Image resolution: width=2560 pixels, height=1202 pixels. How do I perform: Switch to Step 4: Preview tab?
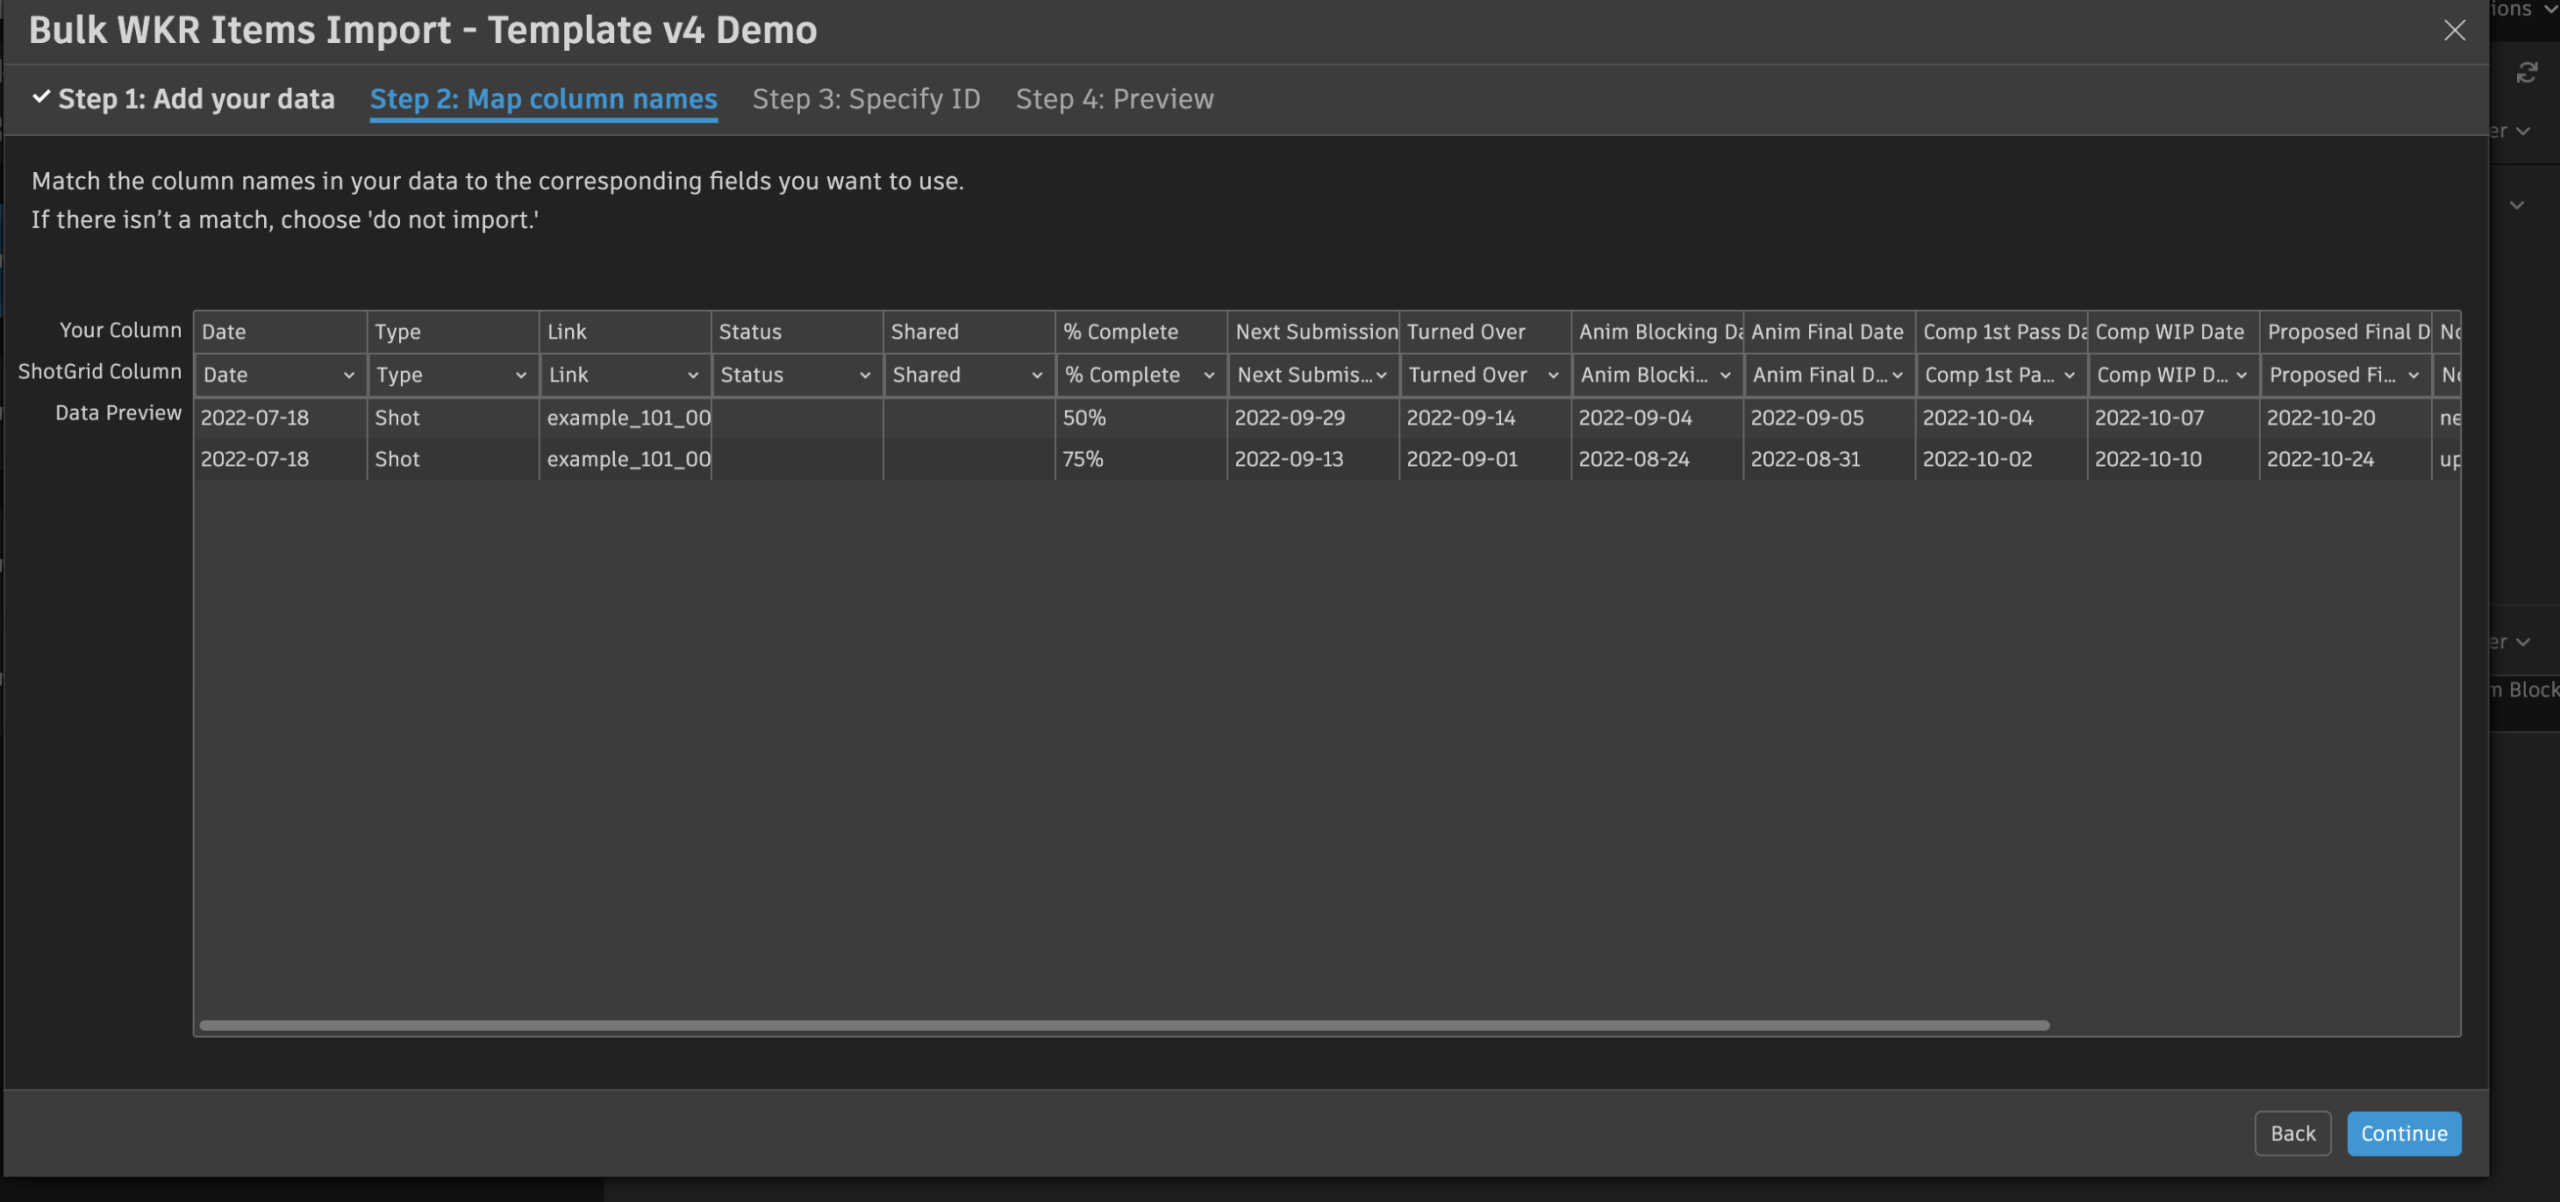coord(1115,99)
